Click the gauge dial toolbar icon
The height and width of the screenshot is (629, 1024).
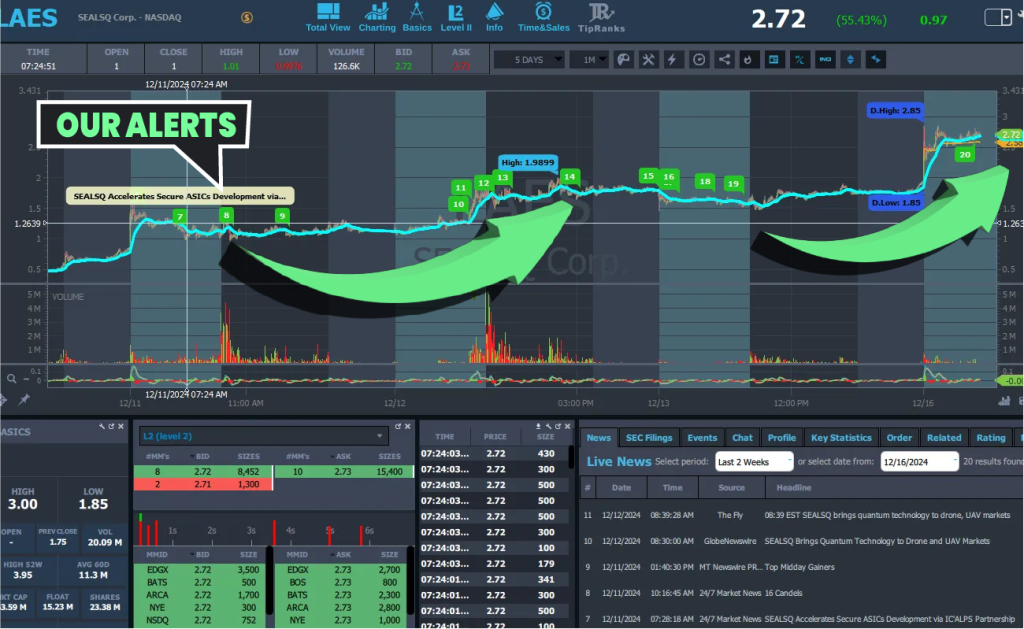[x=699, y=60]
